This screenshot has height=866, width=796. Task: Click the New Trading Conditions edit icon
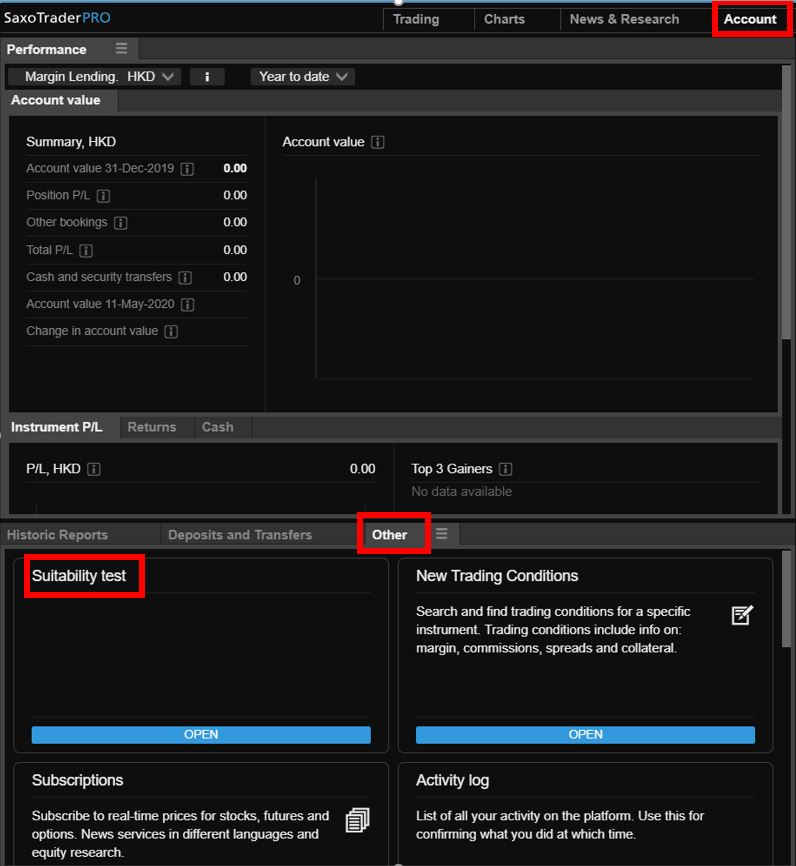(742, 615)
